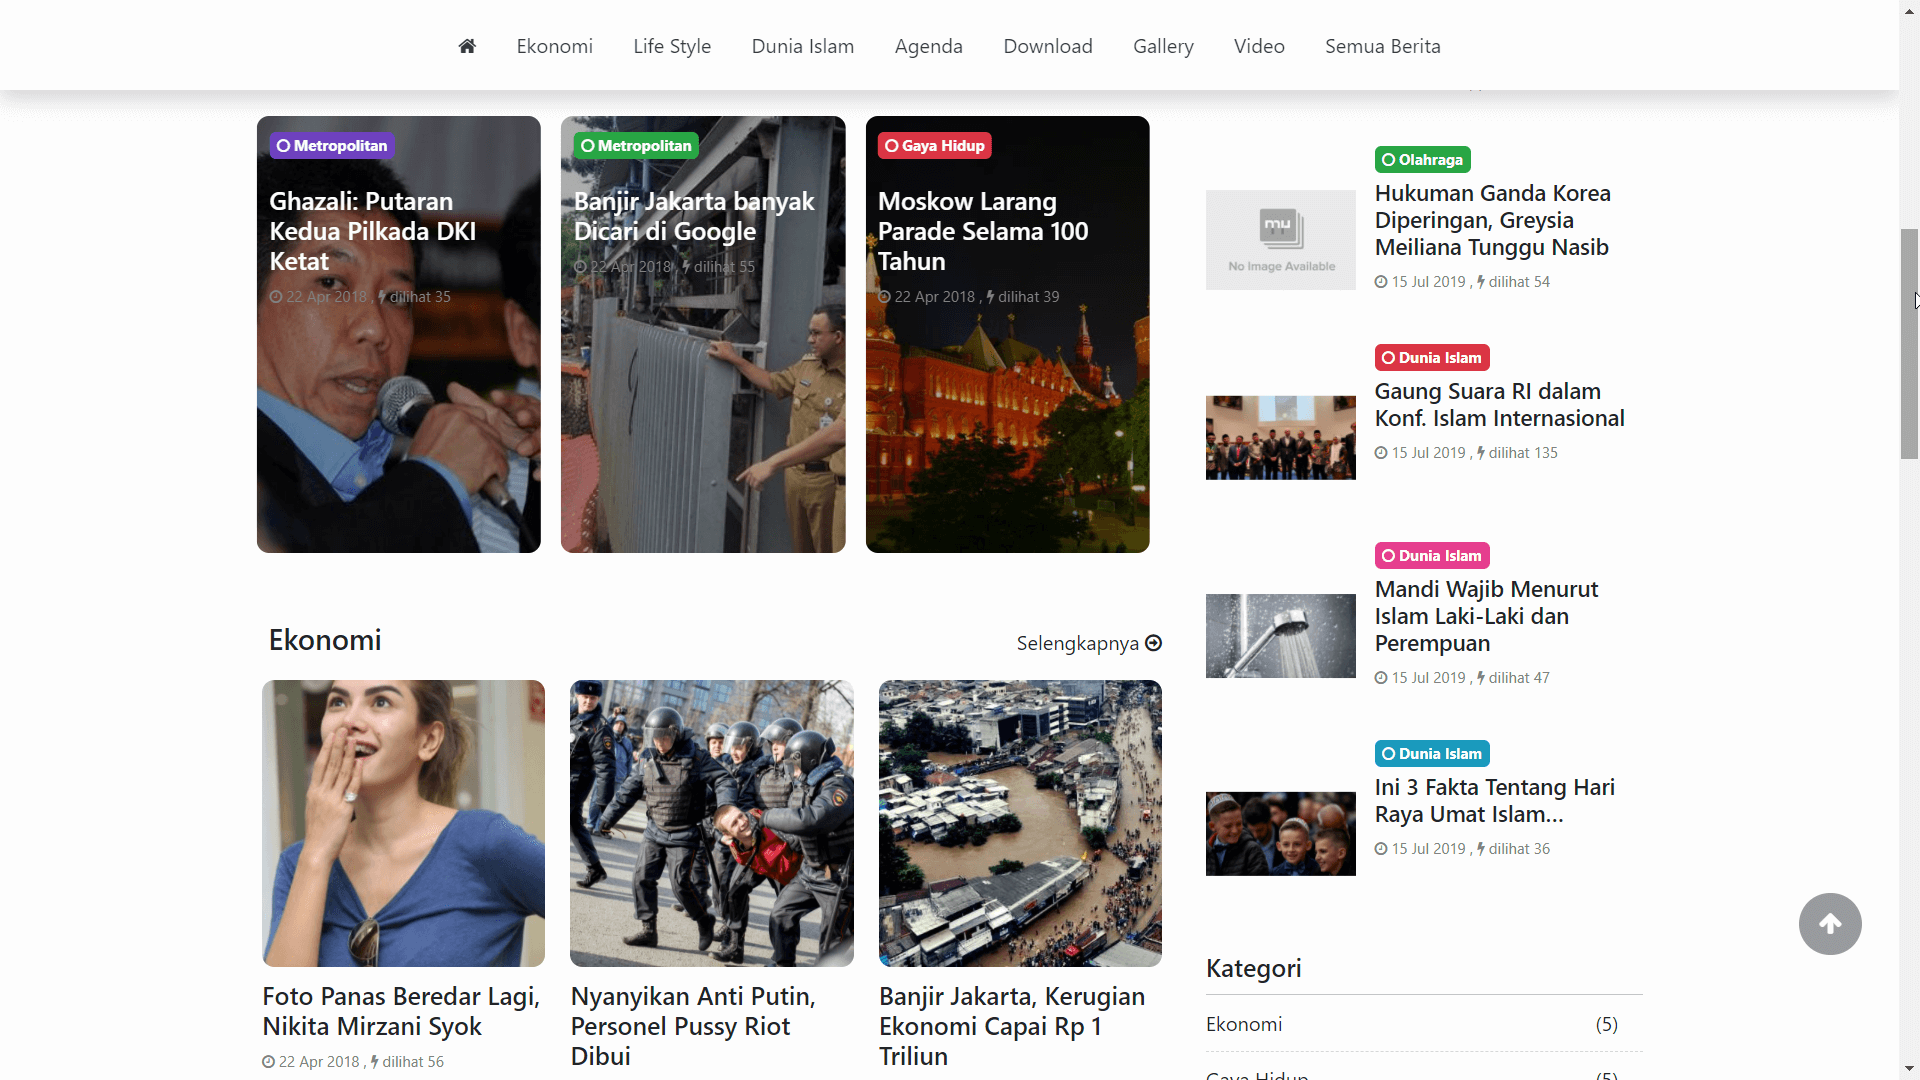The height and width of the screenshot is (1080, 1920).
Task: Open article Ini 3 Fakta Tentang Hari Raya
Action: click(1494, 801)
